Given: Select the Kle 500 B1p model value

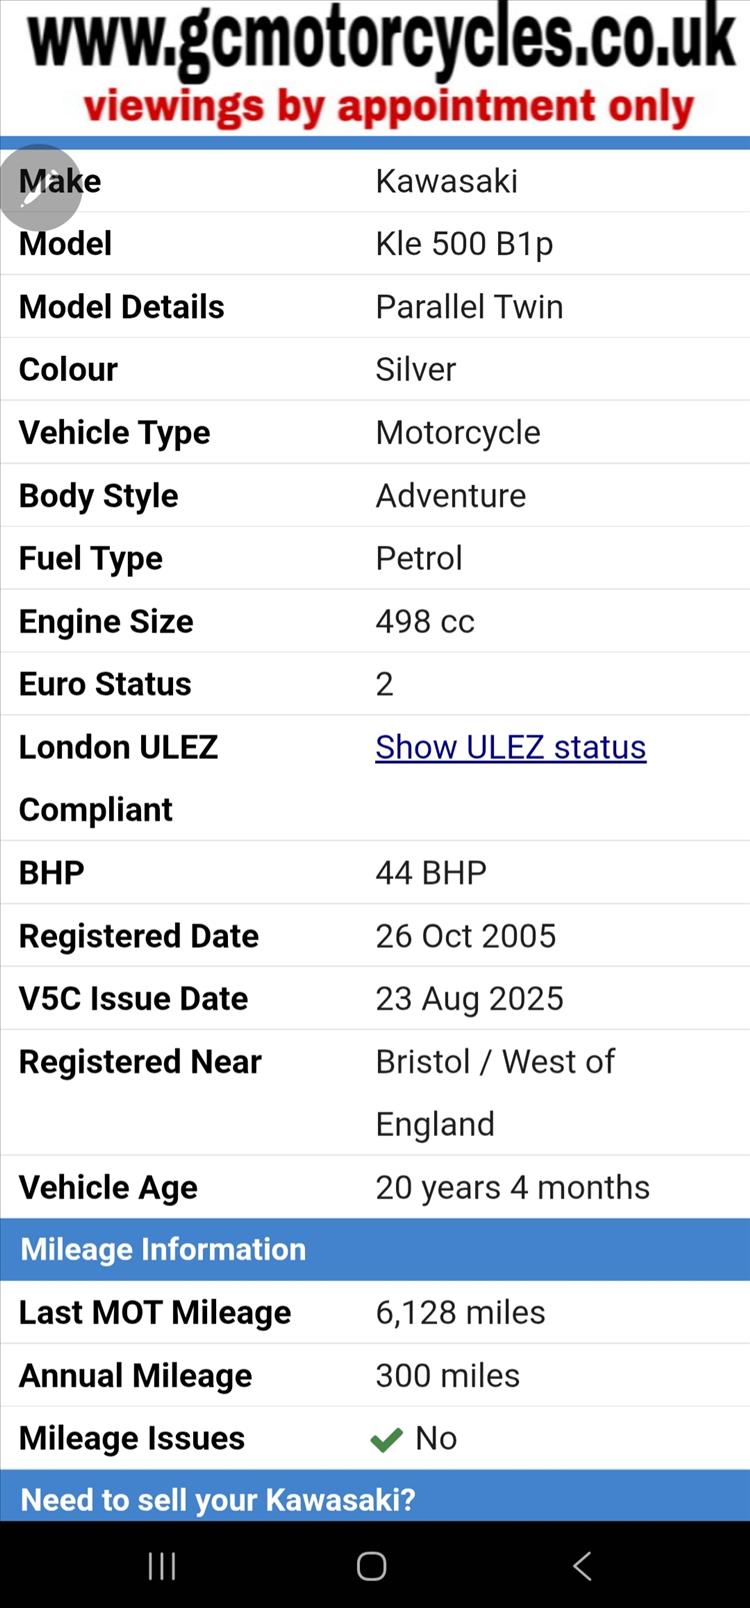Looking at the screenshot, I should point(464,244).
